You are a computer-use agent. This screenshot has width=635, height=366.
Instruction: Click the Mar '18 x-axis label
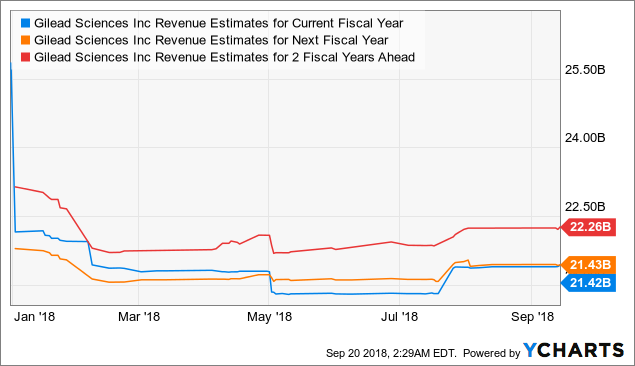point(139,317)
